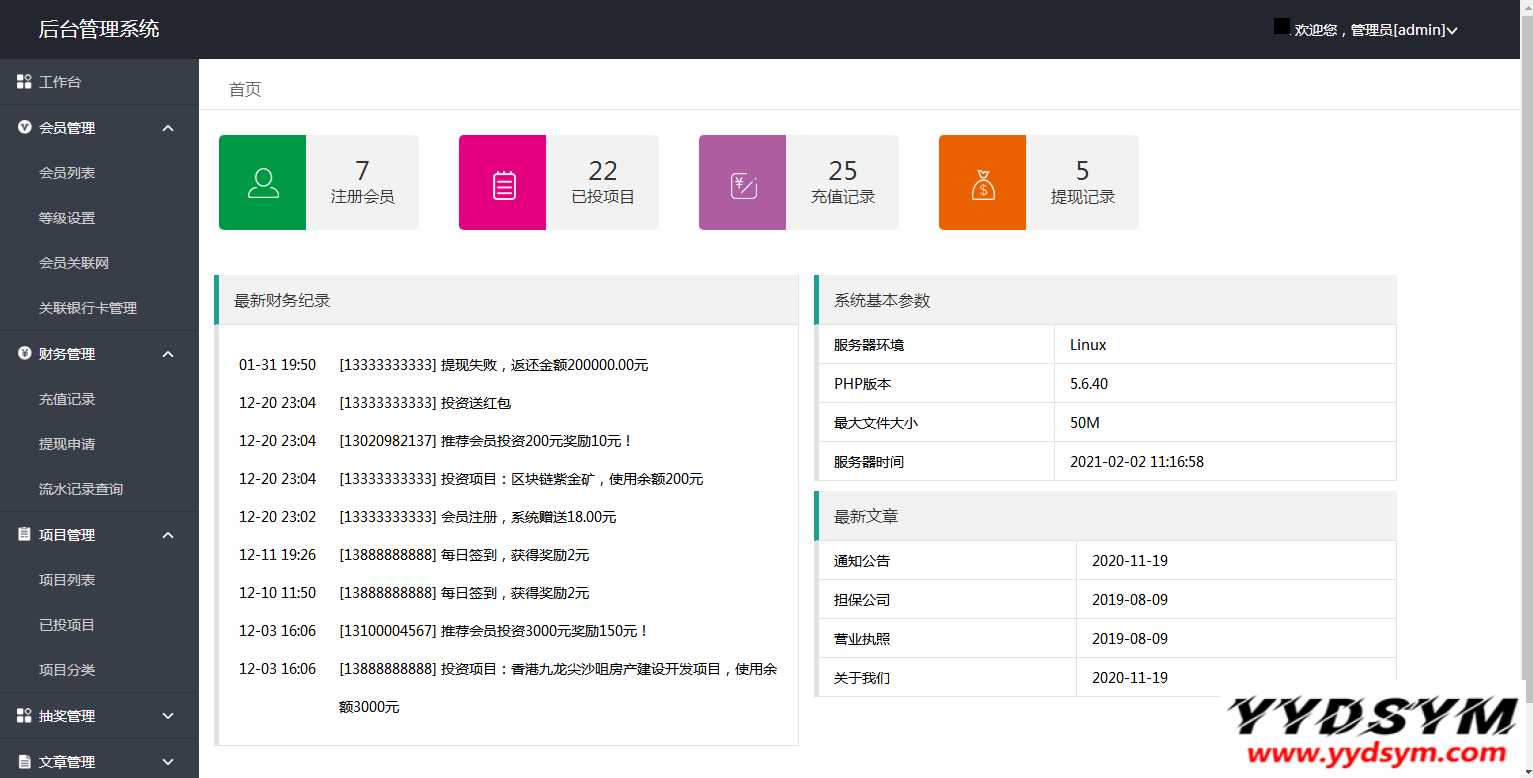Screen dimensions: 1533x778
Task: Collapse the 财务管理 chevron arrow
Action: (168, 354)
